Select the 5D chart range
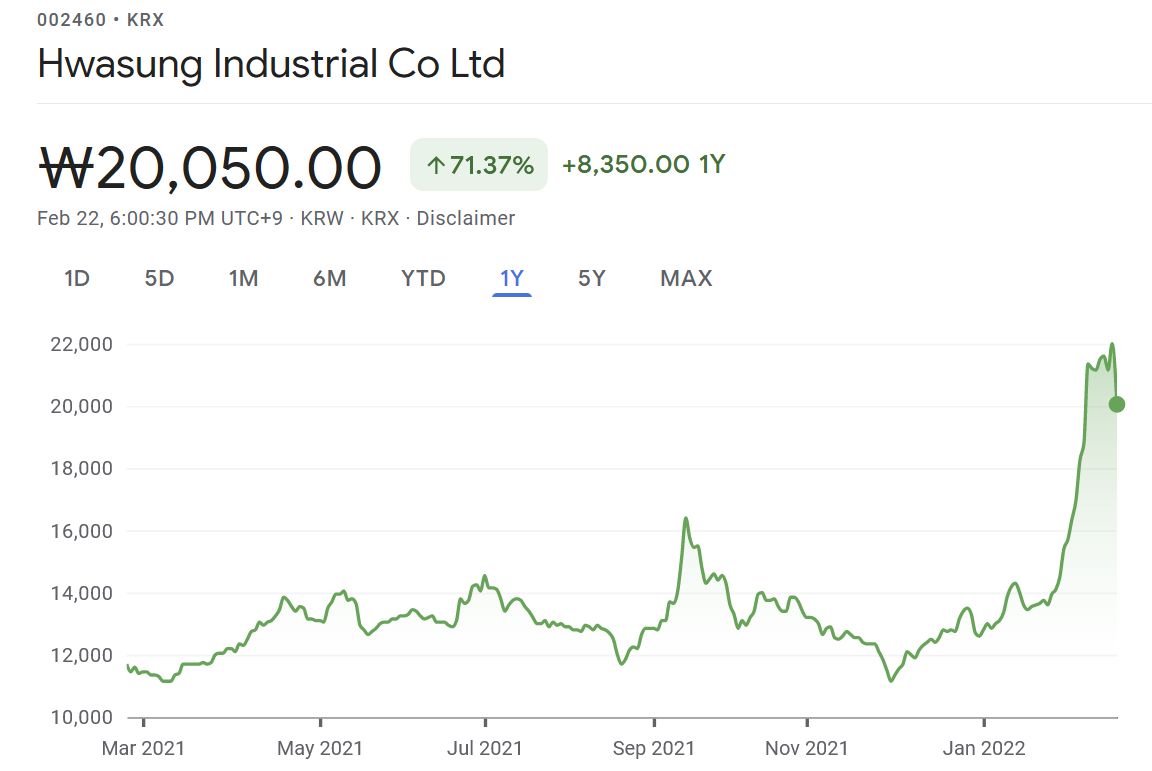Image resolution: width=1152 pixels, height=771 pixels. [159, 278]
